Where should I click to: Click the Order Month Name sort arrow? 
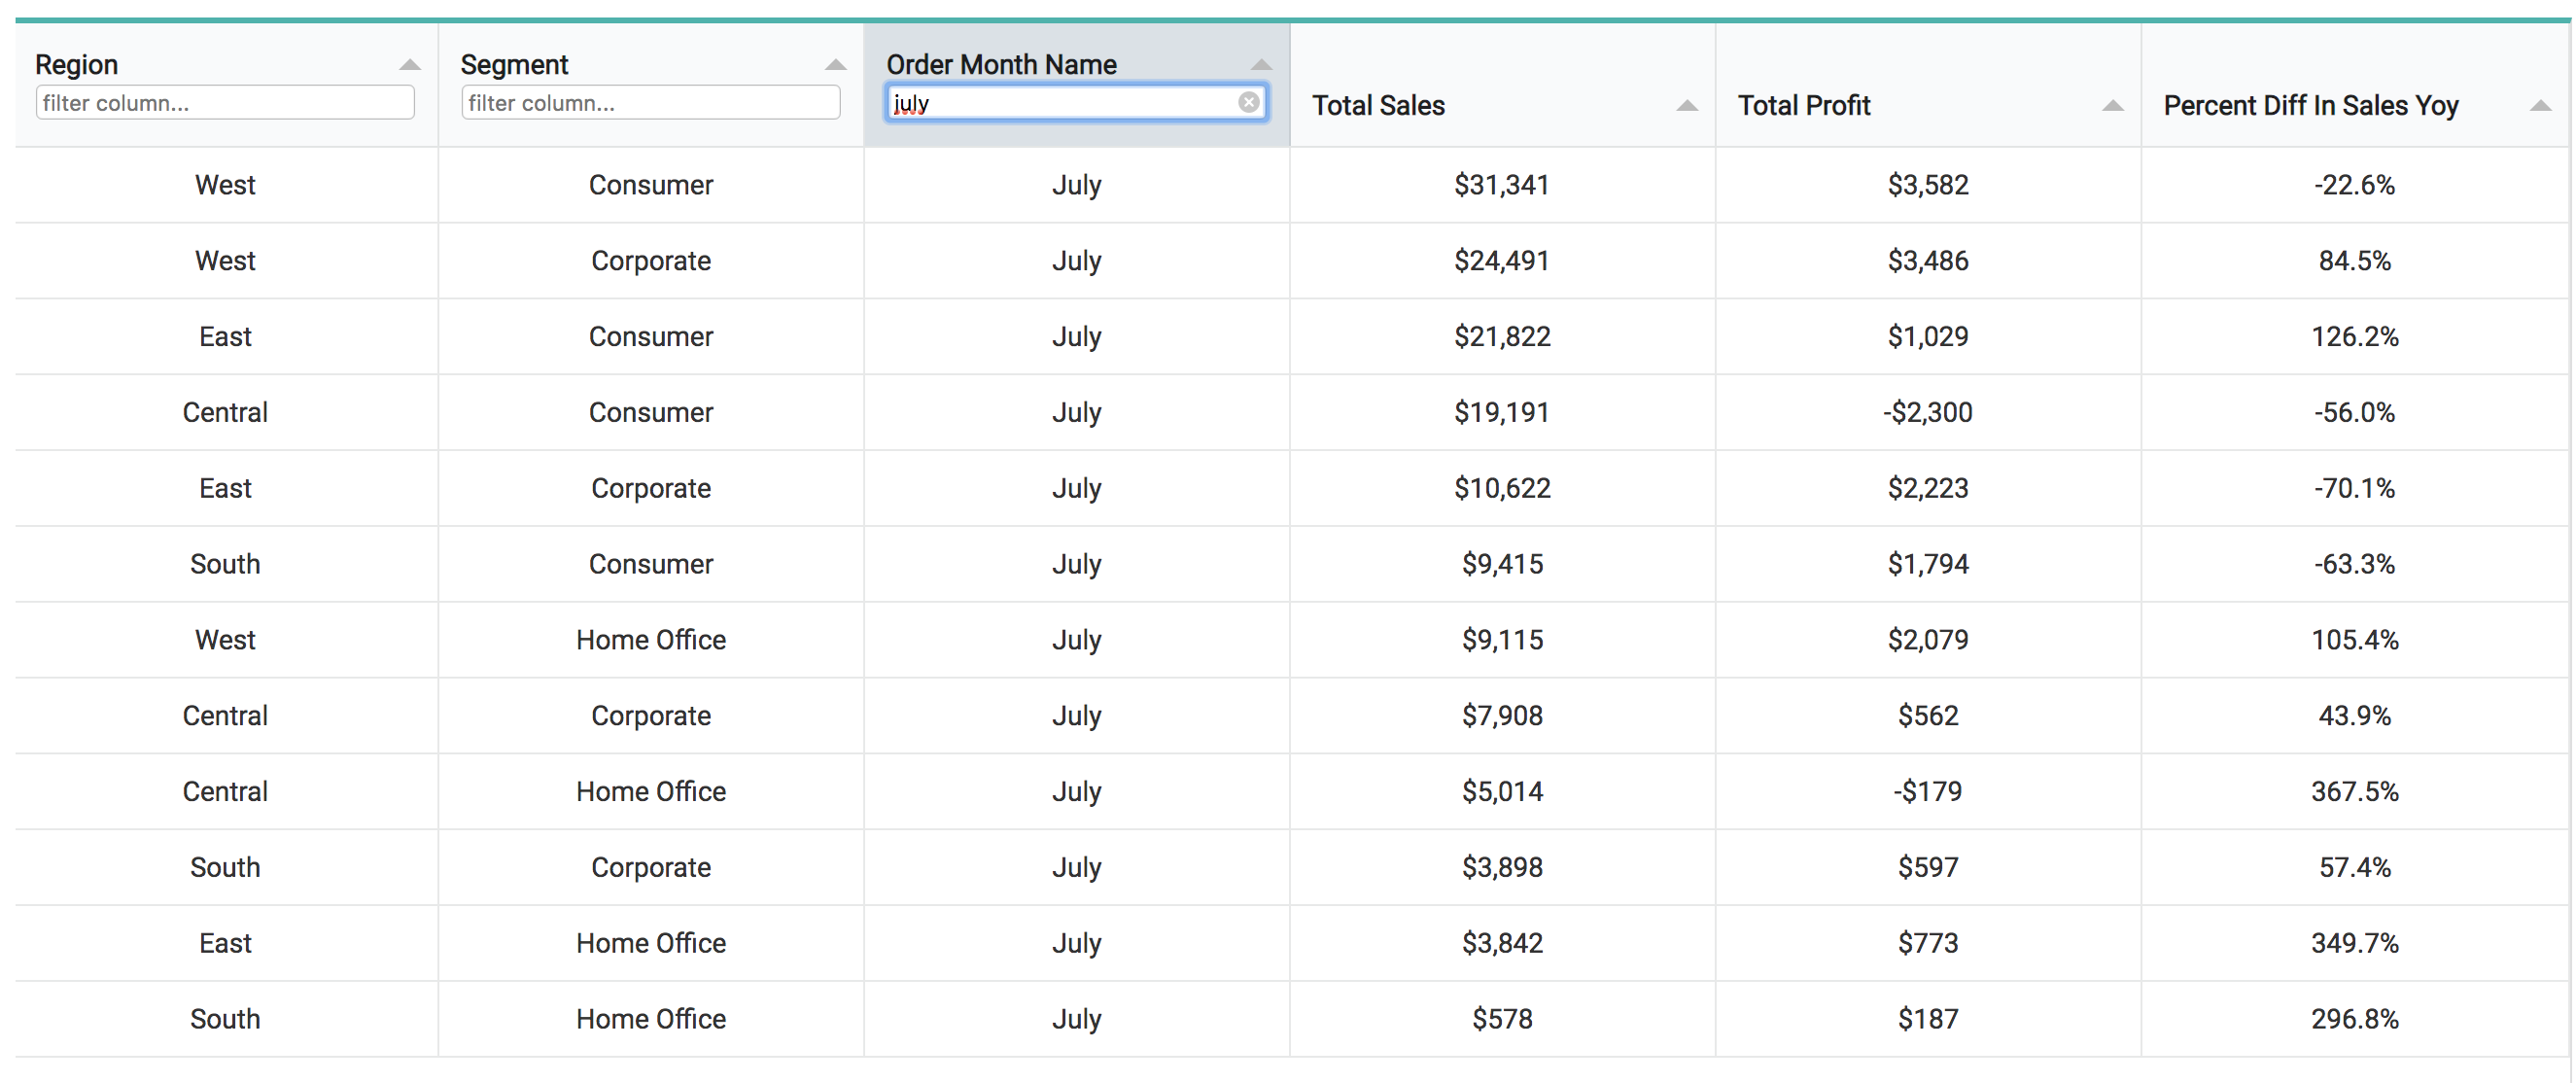pyautogui.click(x=1261, y=65)
